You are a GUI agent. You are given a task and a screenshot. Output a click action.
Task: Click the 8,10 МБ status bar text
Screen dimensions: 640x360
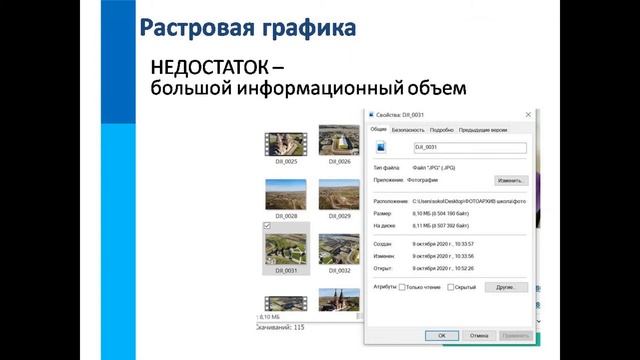pyautogui.click(x=269, y=317)
